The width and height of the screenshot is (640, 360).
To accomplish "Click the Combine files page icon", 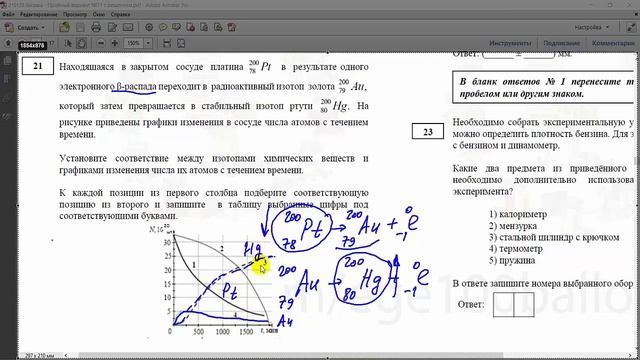I will point(204,27).
